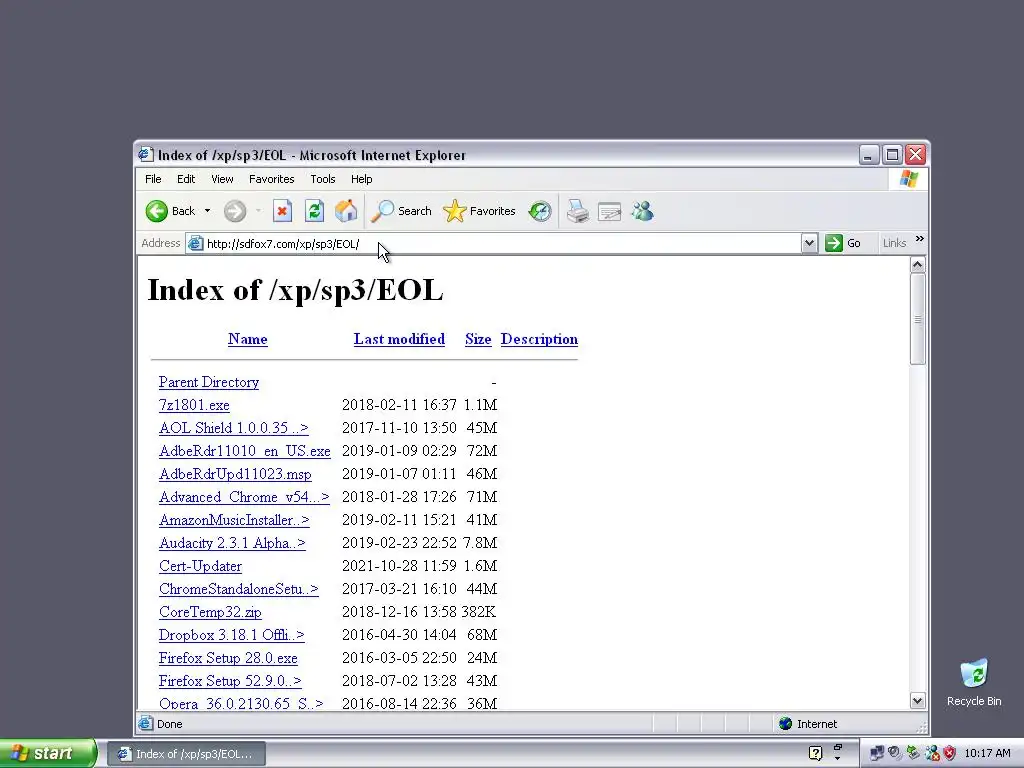Open the Parent Directory link

tap(209, 382)
